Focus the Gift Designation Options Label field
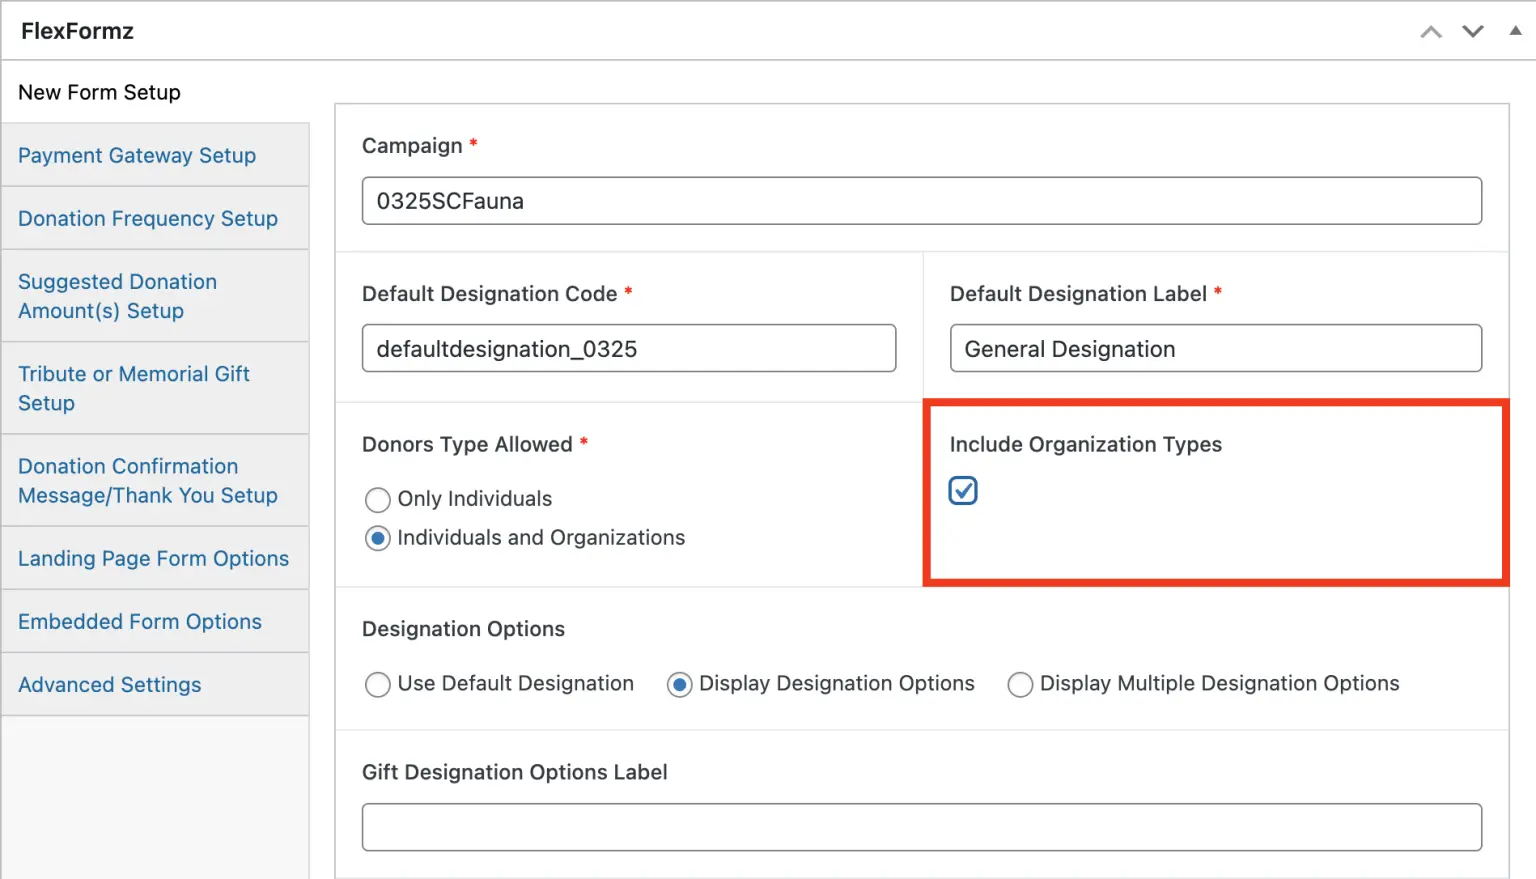Screen dimensions: 1536x879 point(921,827)
